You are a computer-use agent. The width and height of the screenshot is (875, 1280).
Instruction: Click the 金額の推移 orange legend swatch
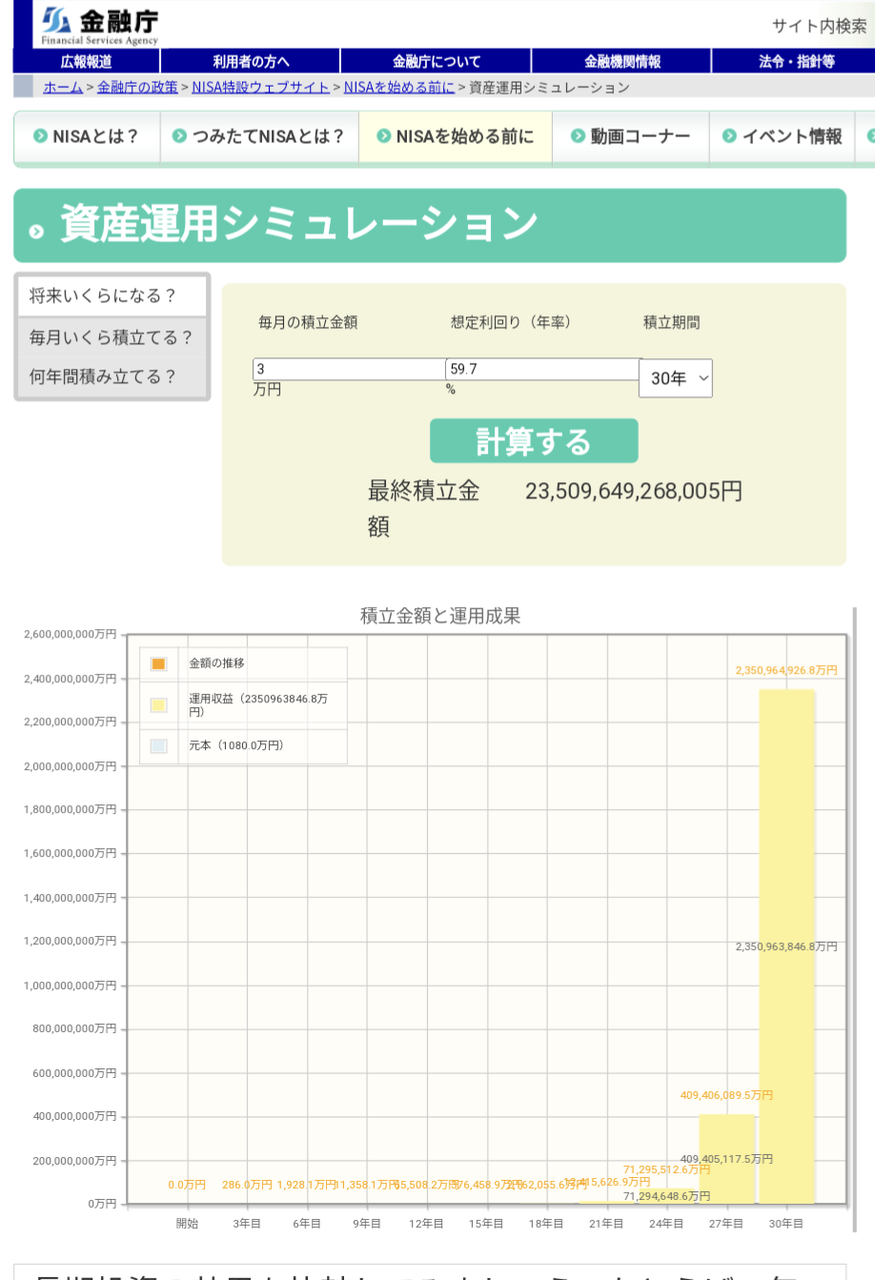pos(158,664)
